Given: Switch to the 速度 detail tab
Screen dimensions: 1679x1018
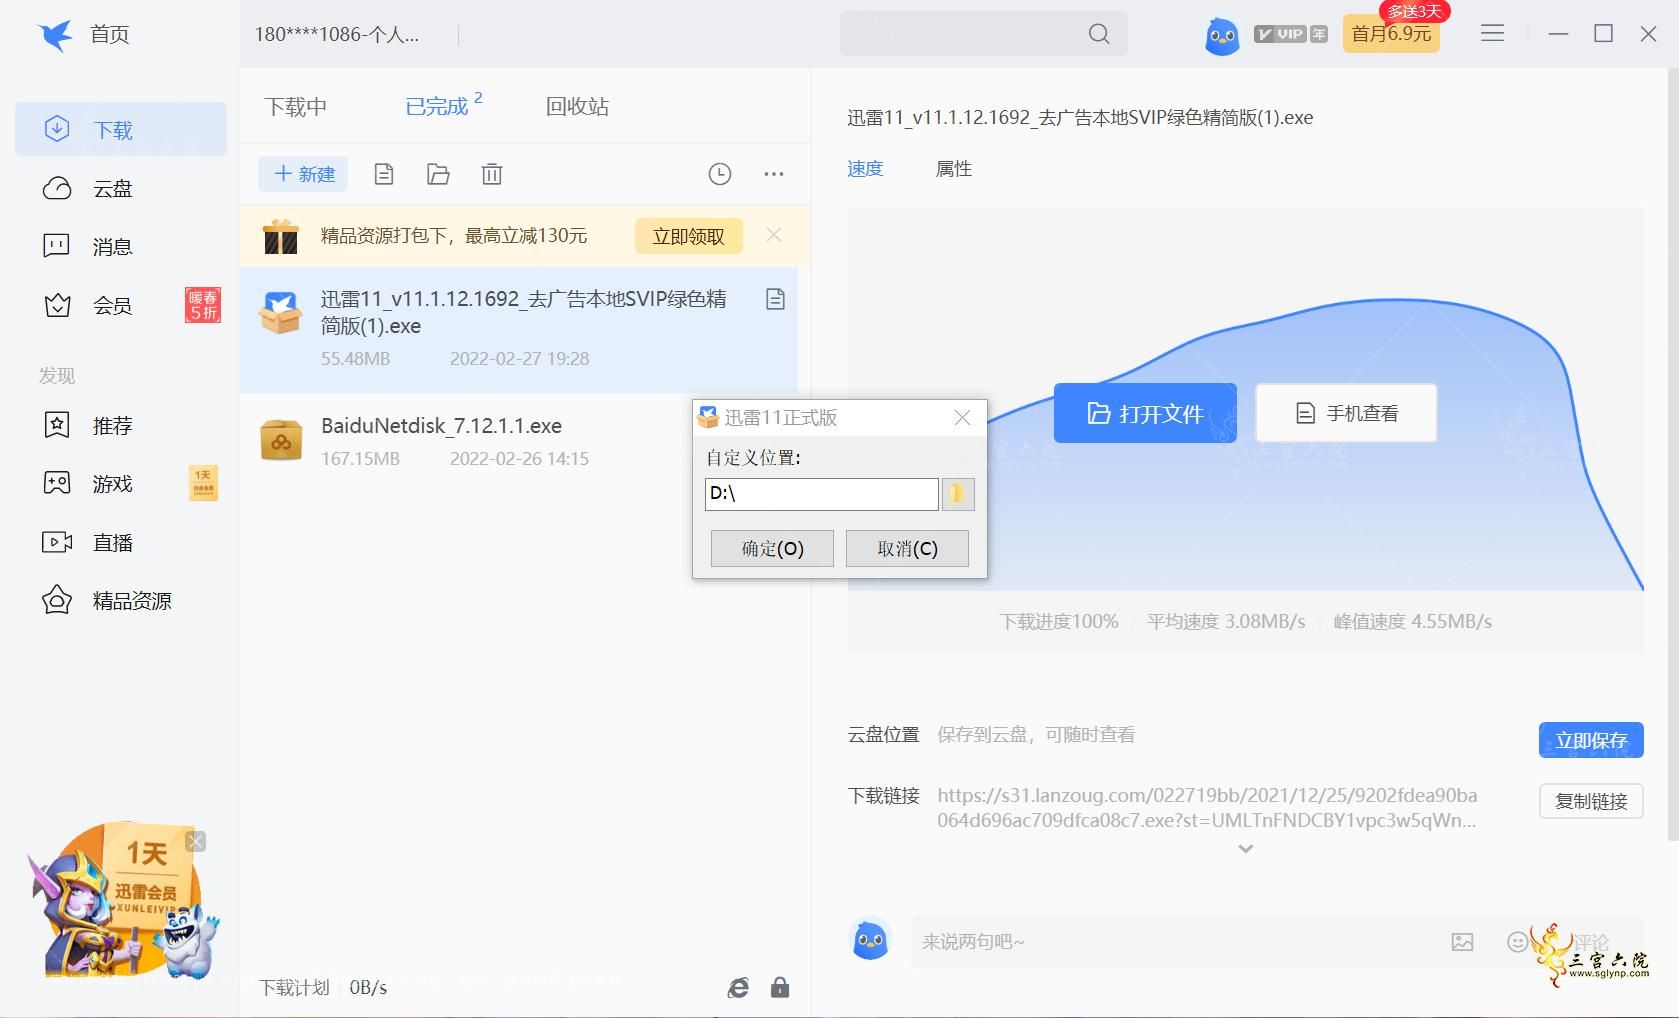Looking at the screenshot, I should coord(865,168).
